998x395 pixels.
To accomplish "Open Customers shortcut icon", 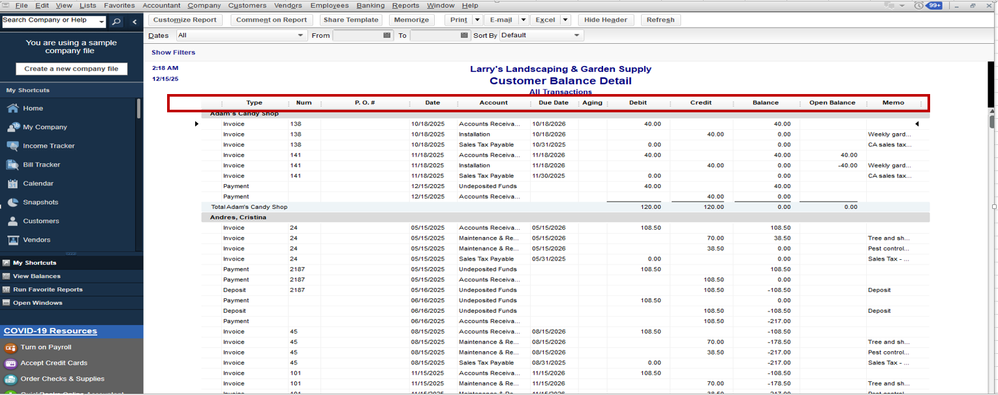I will coord(12,221).
